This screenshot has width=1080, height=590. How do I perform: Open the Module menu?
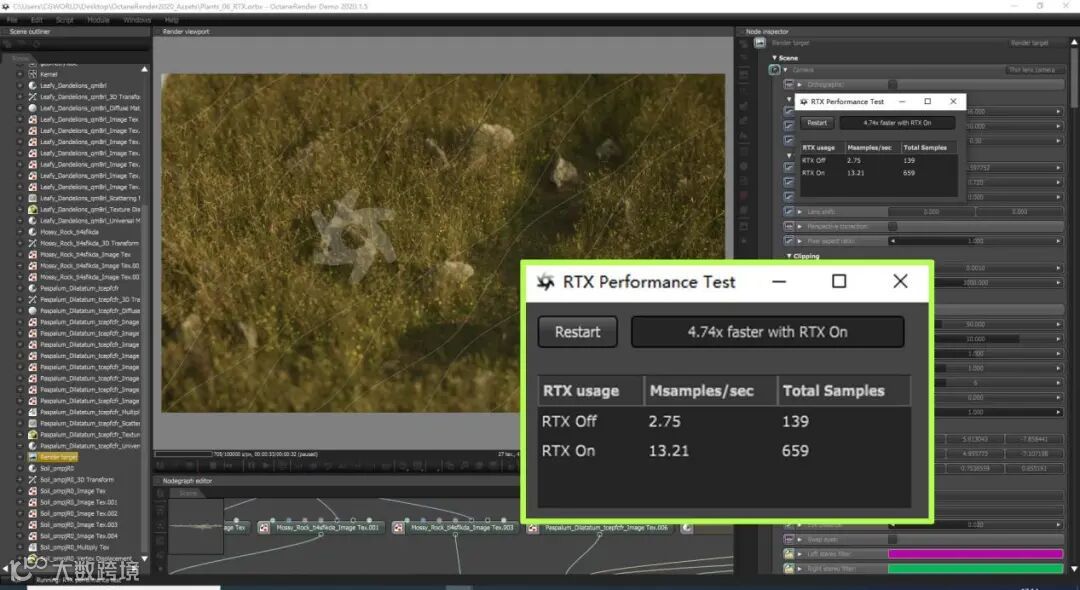coord(98,20)
